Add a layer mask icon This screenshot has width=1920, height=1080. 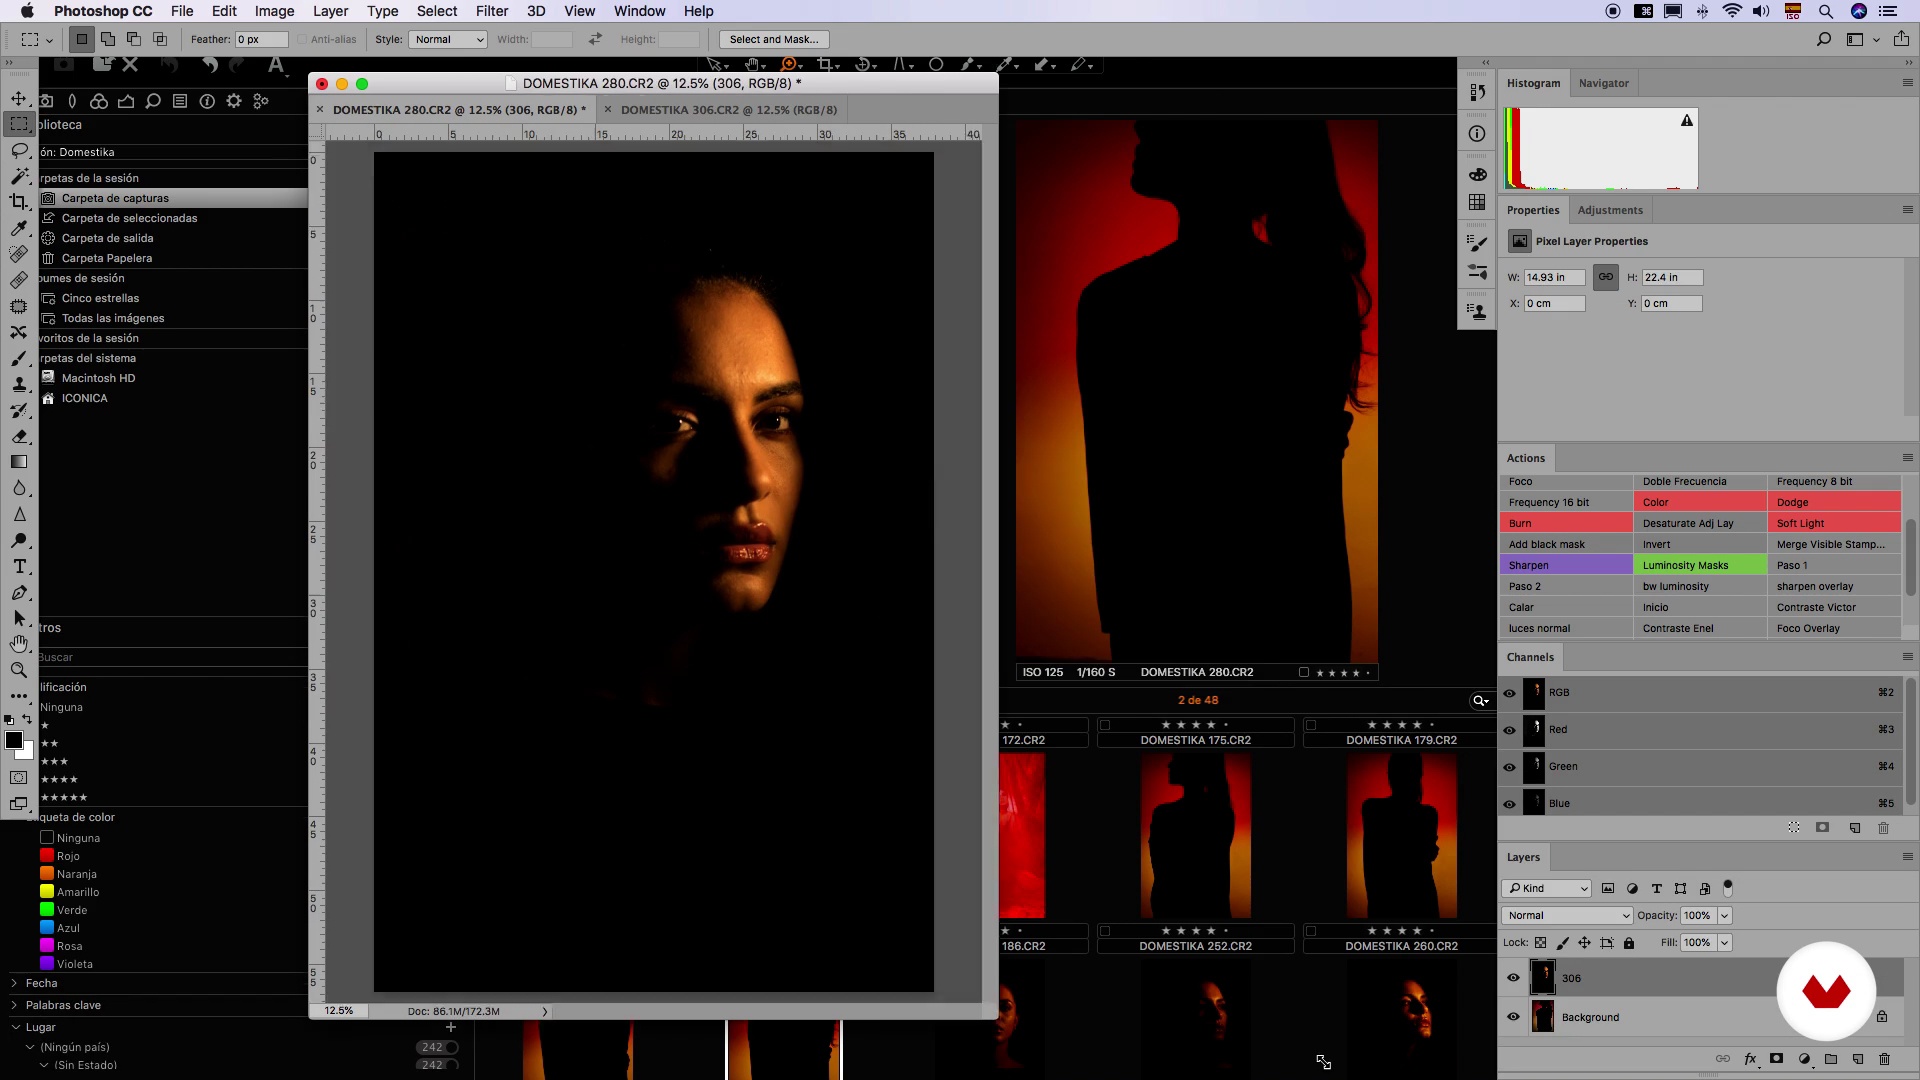click(1777, 1059)
